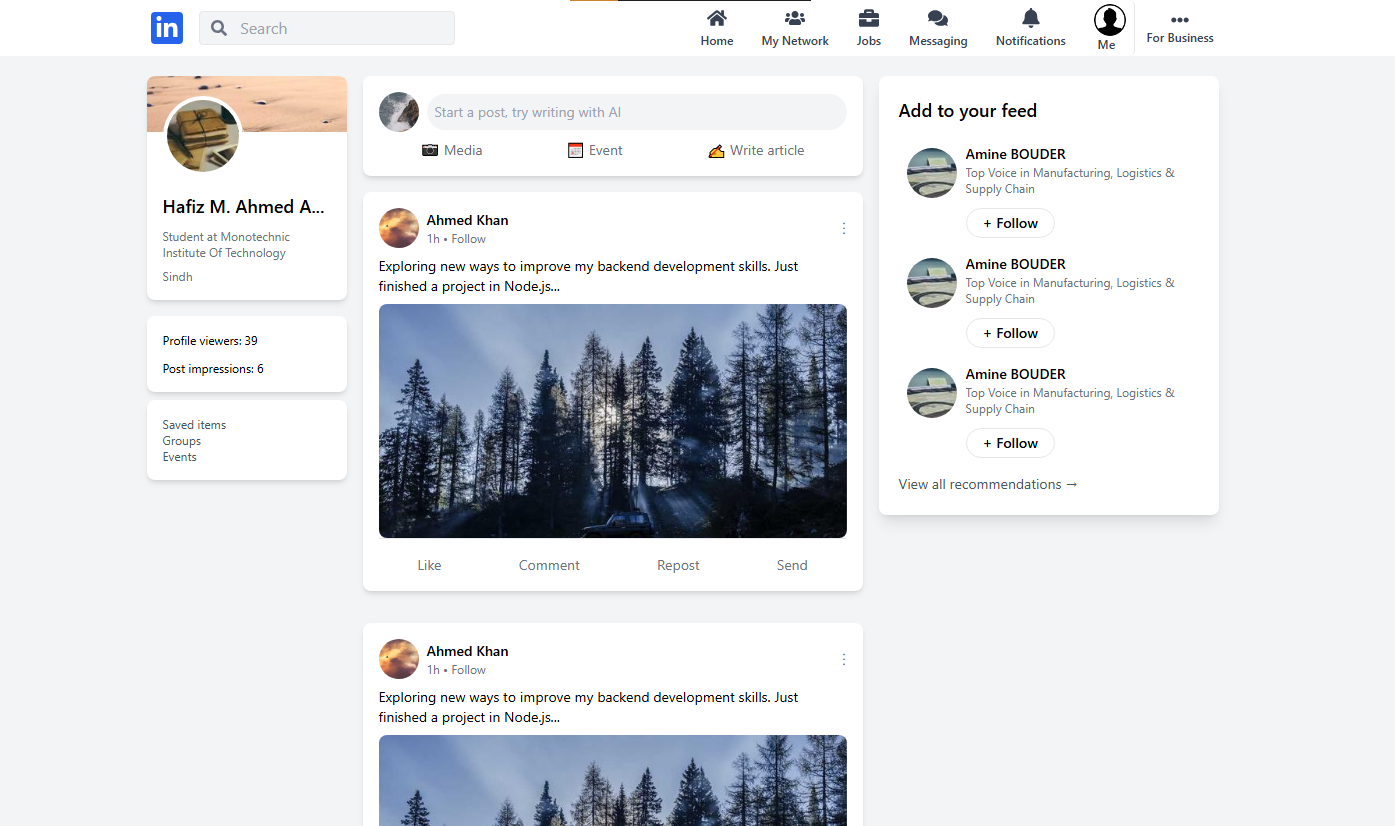Image resolution: width=1395 pixels, height=826 pixels.
Task: Open Events link in sidebar
Action: click(180, 457)
